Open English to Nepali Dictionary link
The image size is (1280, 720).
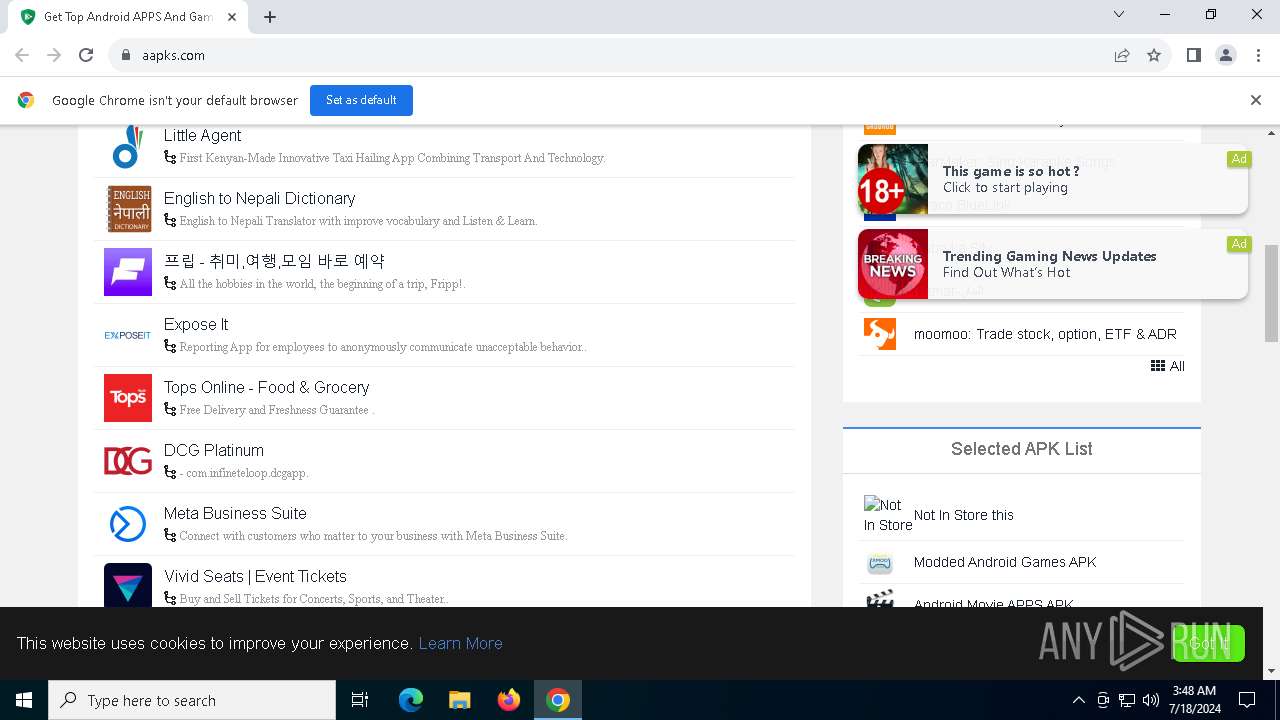259,198
